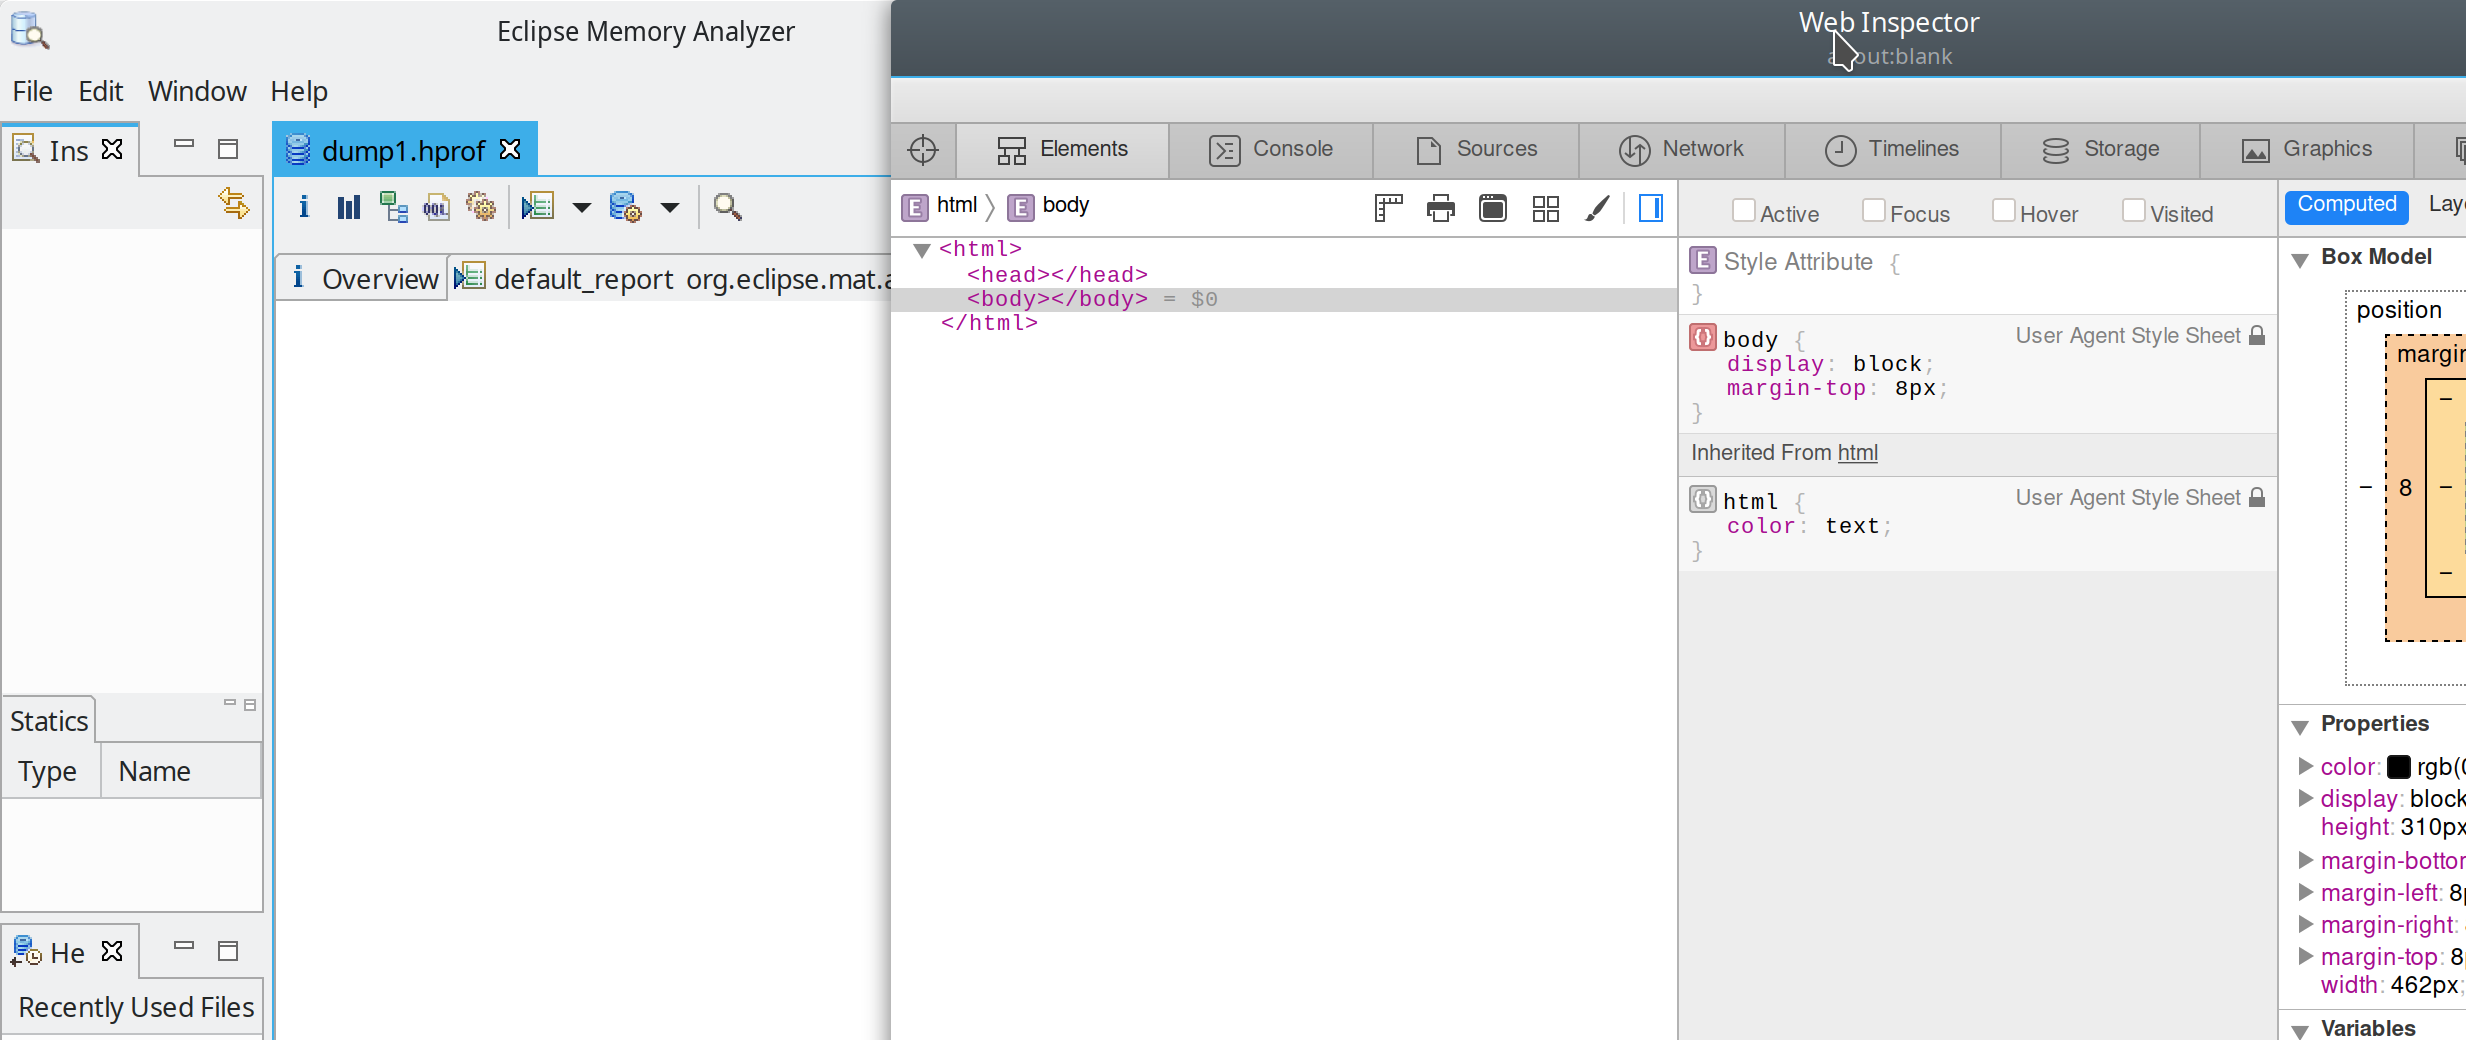Collapse the html node in DOM tree
This screenshot has width=2466, height=1040.
[922, 250]
